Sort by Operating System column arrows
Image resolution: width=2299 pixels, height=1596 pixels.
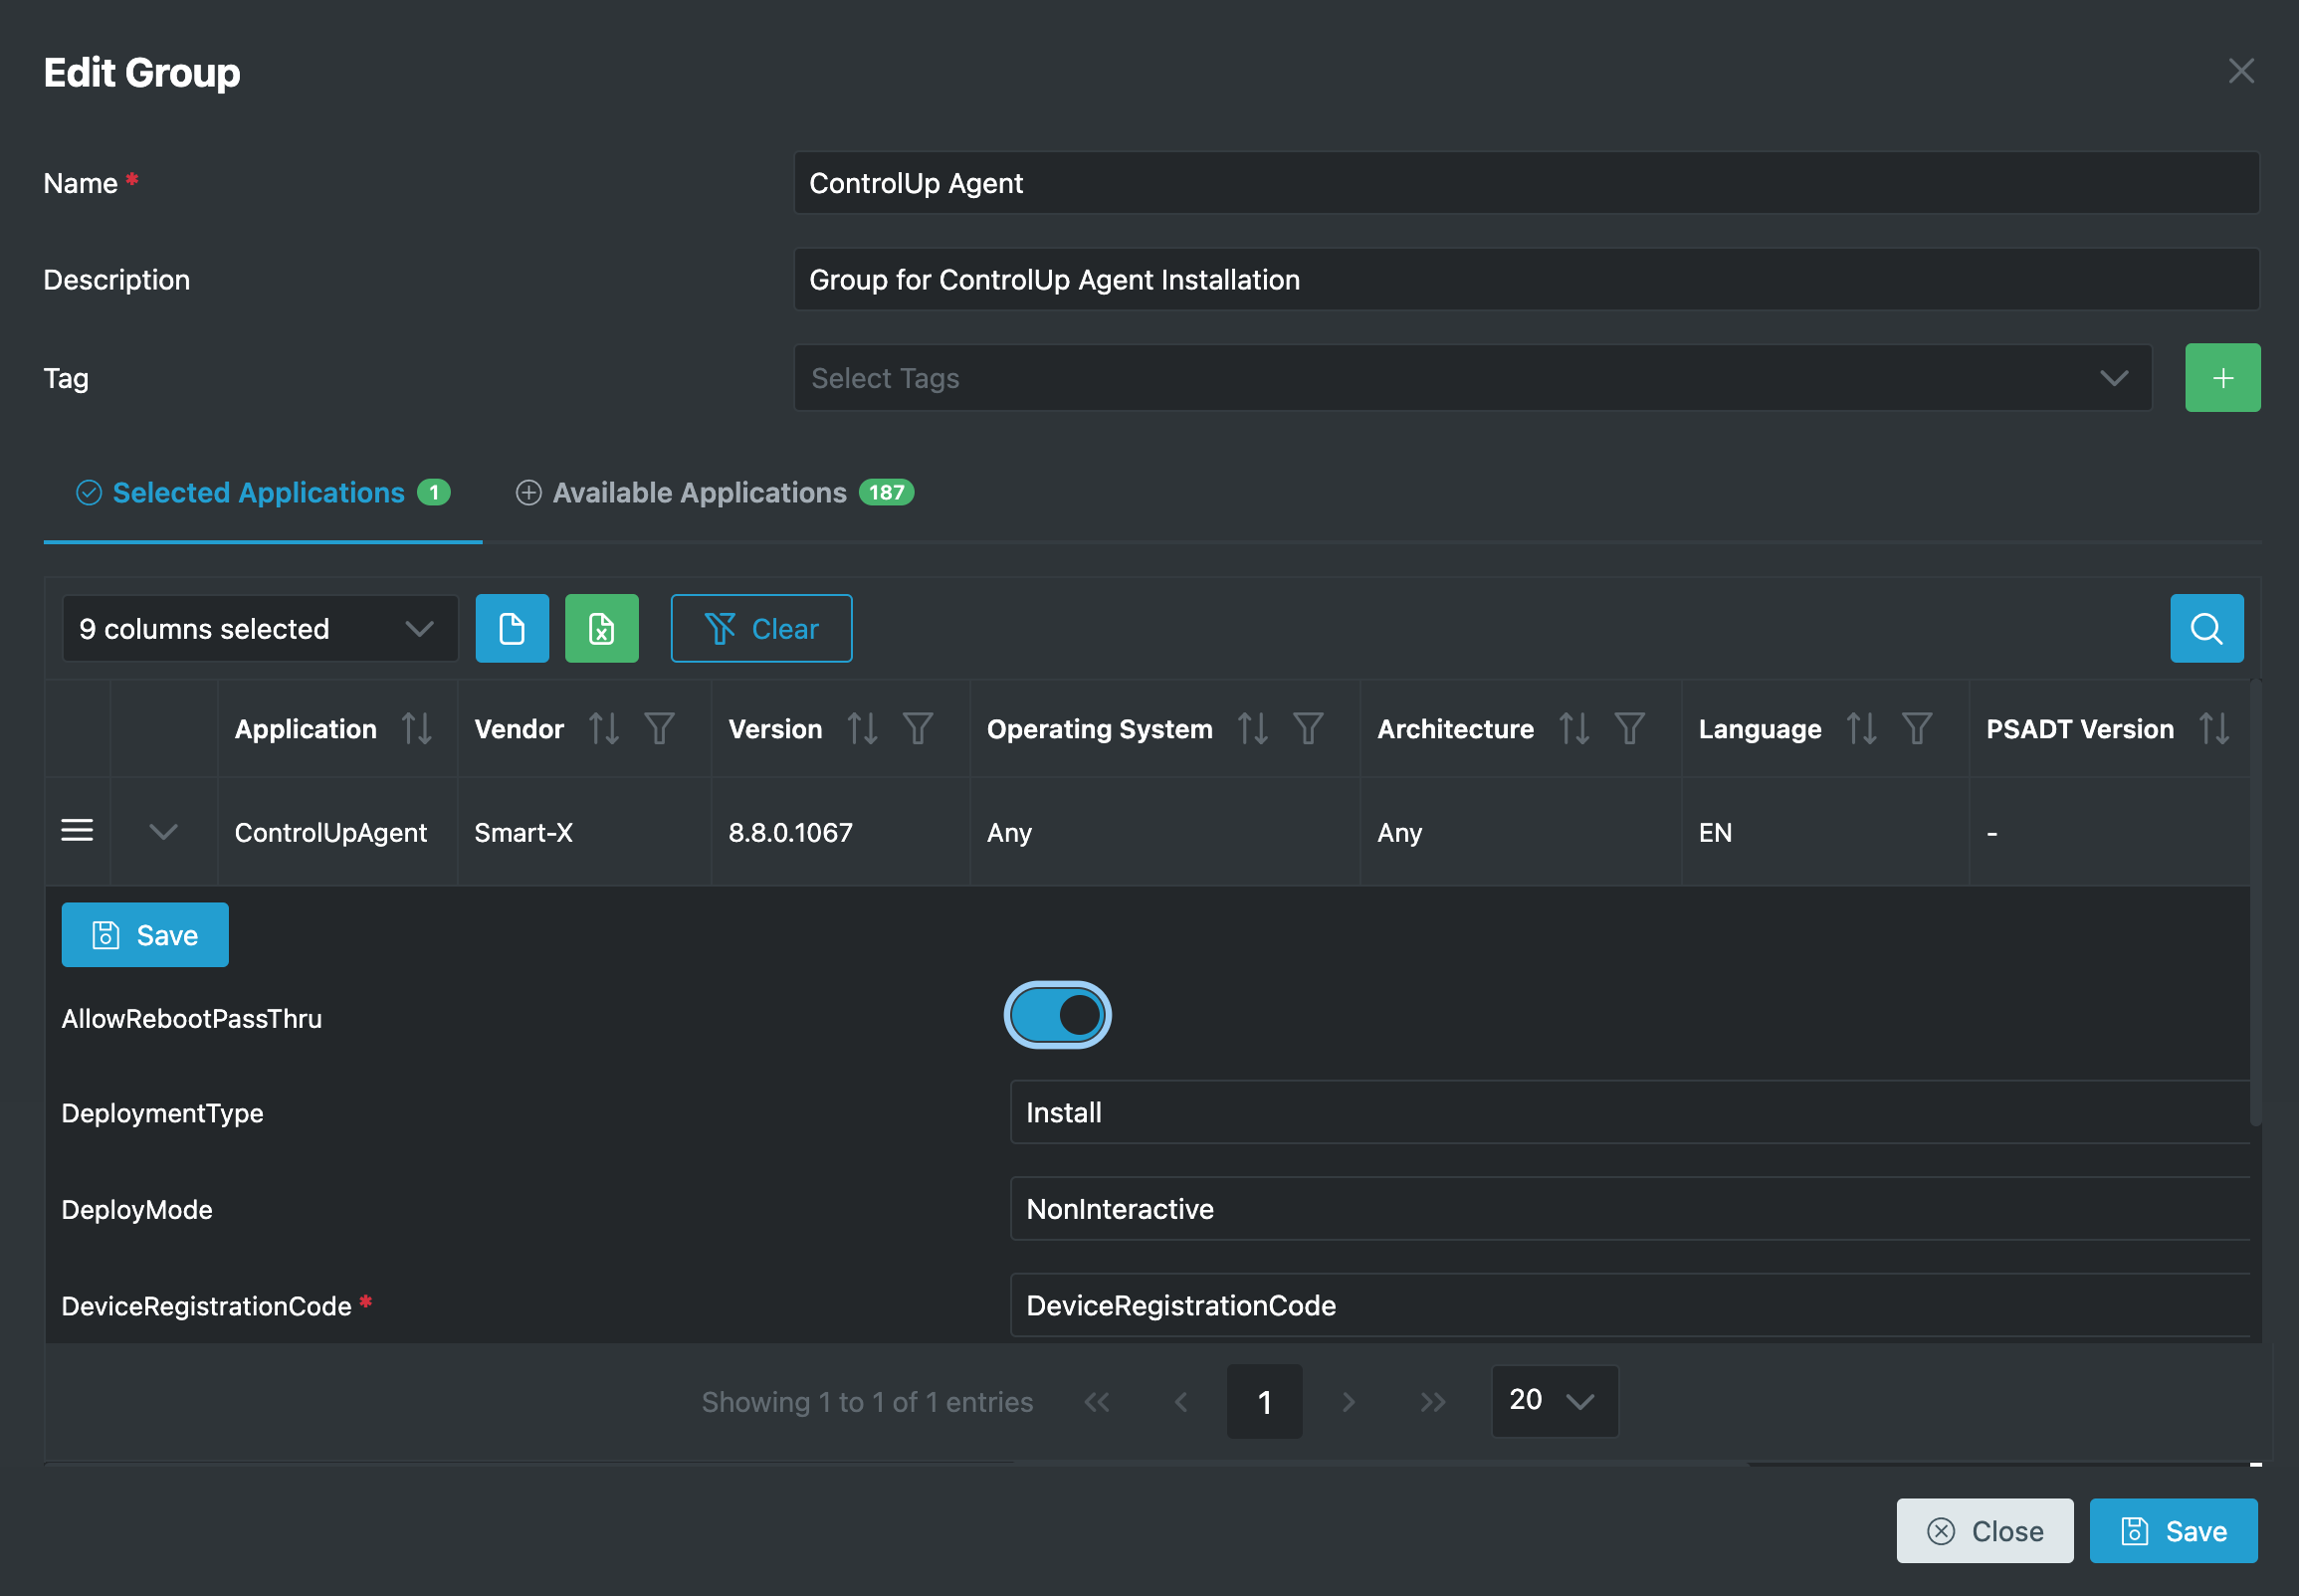pyautogui.click(x=1253, y=729)
